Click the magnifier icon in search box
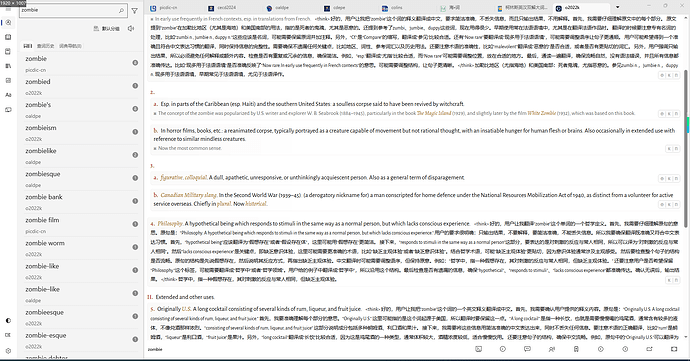This screenshot has height=361, width=690. (x=121, y=10)
